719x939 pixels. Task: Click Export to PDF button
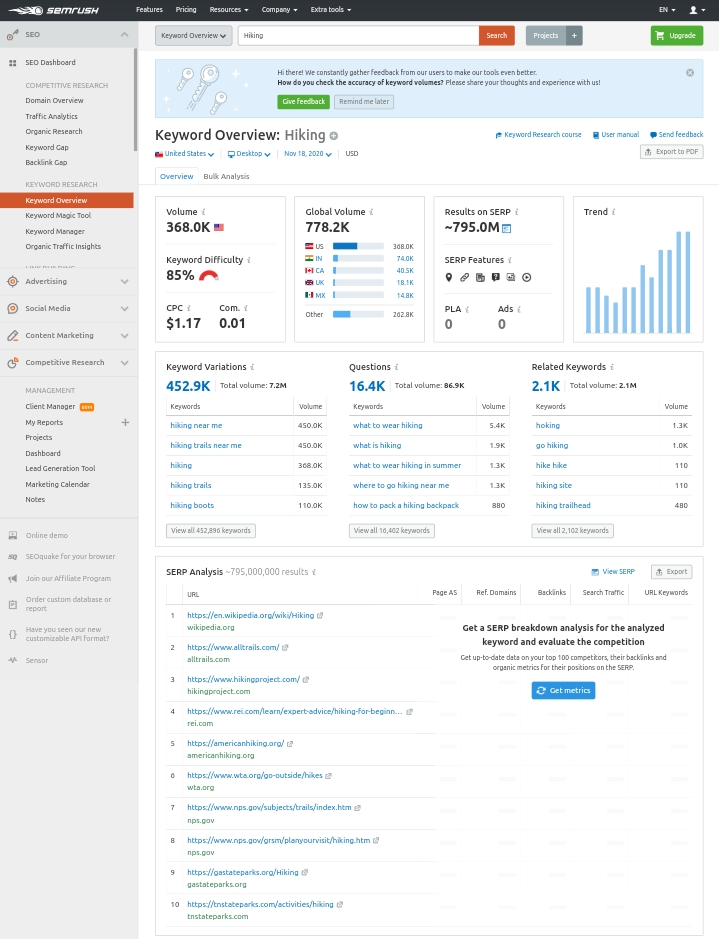click(x=672, y=152)
